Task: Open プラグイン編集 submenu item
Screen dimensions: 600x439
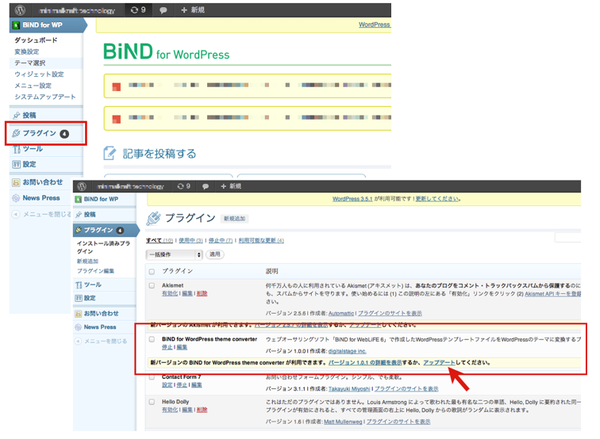Action: [x=96, y=271]
